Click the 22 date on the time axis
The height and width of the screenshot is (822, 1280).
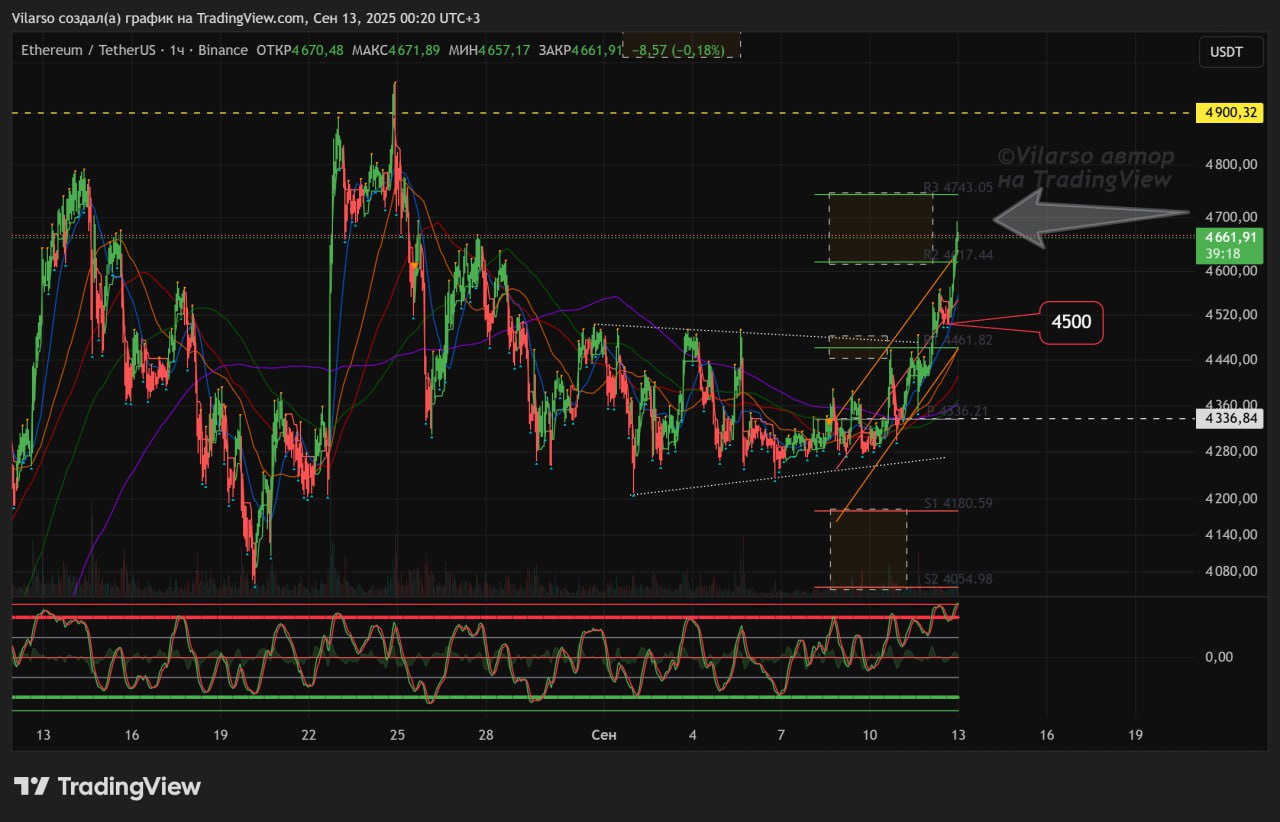[308, 735]
